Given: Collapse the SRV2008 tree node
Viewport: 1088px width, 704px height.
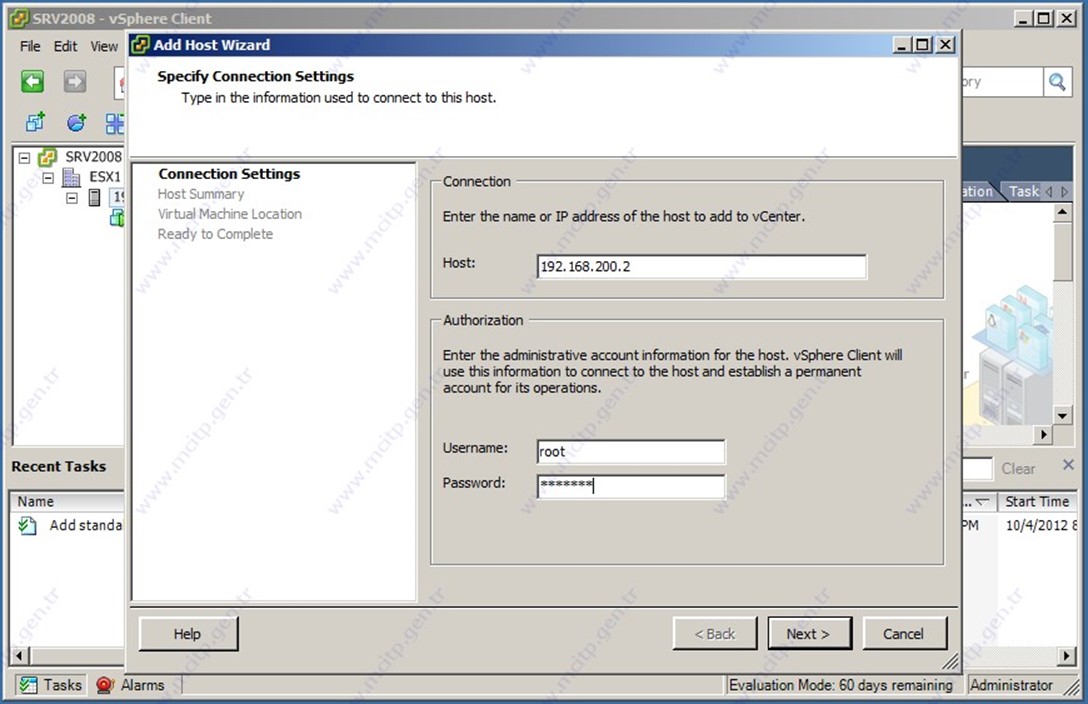Looking at the screenshot, I should (24, 157).
